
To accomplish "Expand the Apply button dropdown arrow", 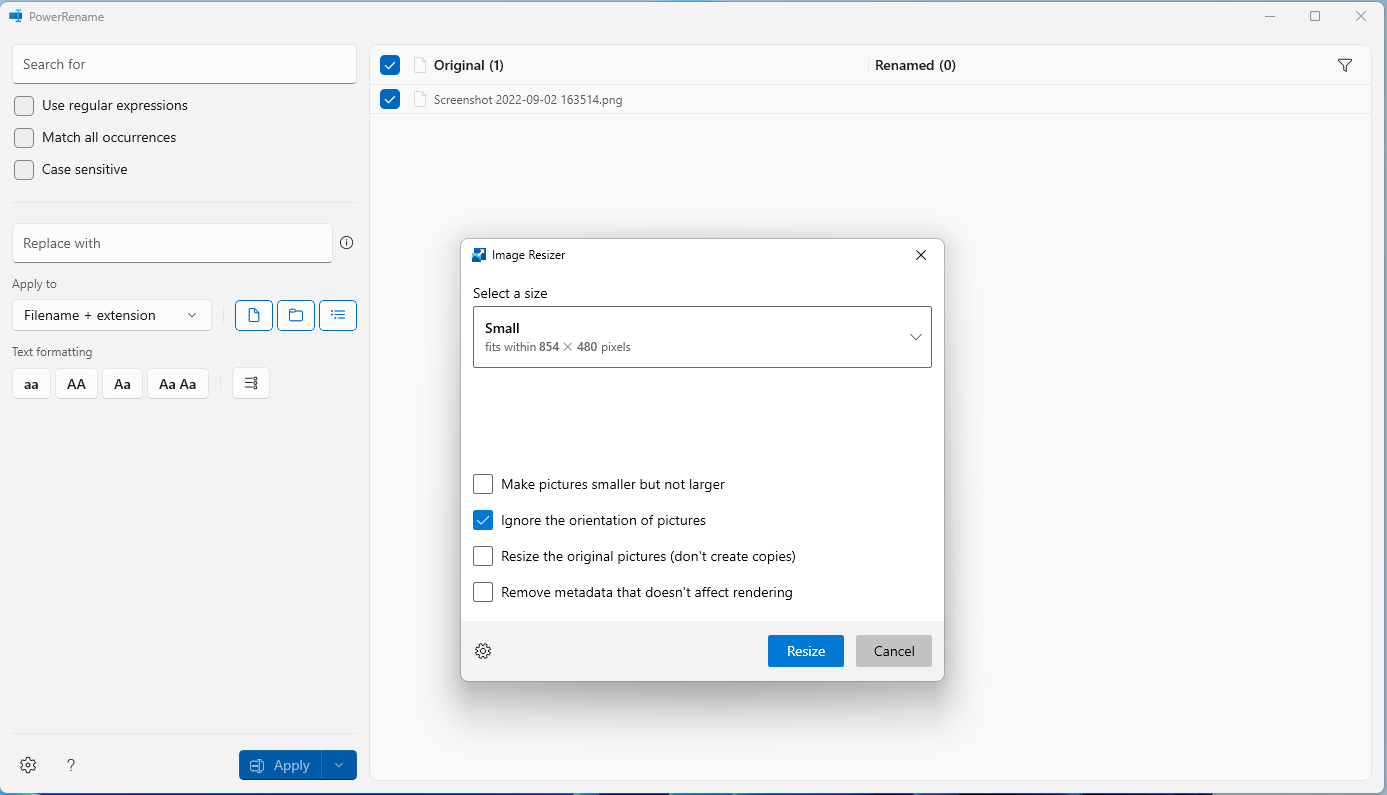I will (339, 765).
